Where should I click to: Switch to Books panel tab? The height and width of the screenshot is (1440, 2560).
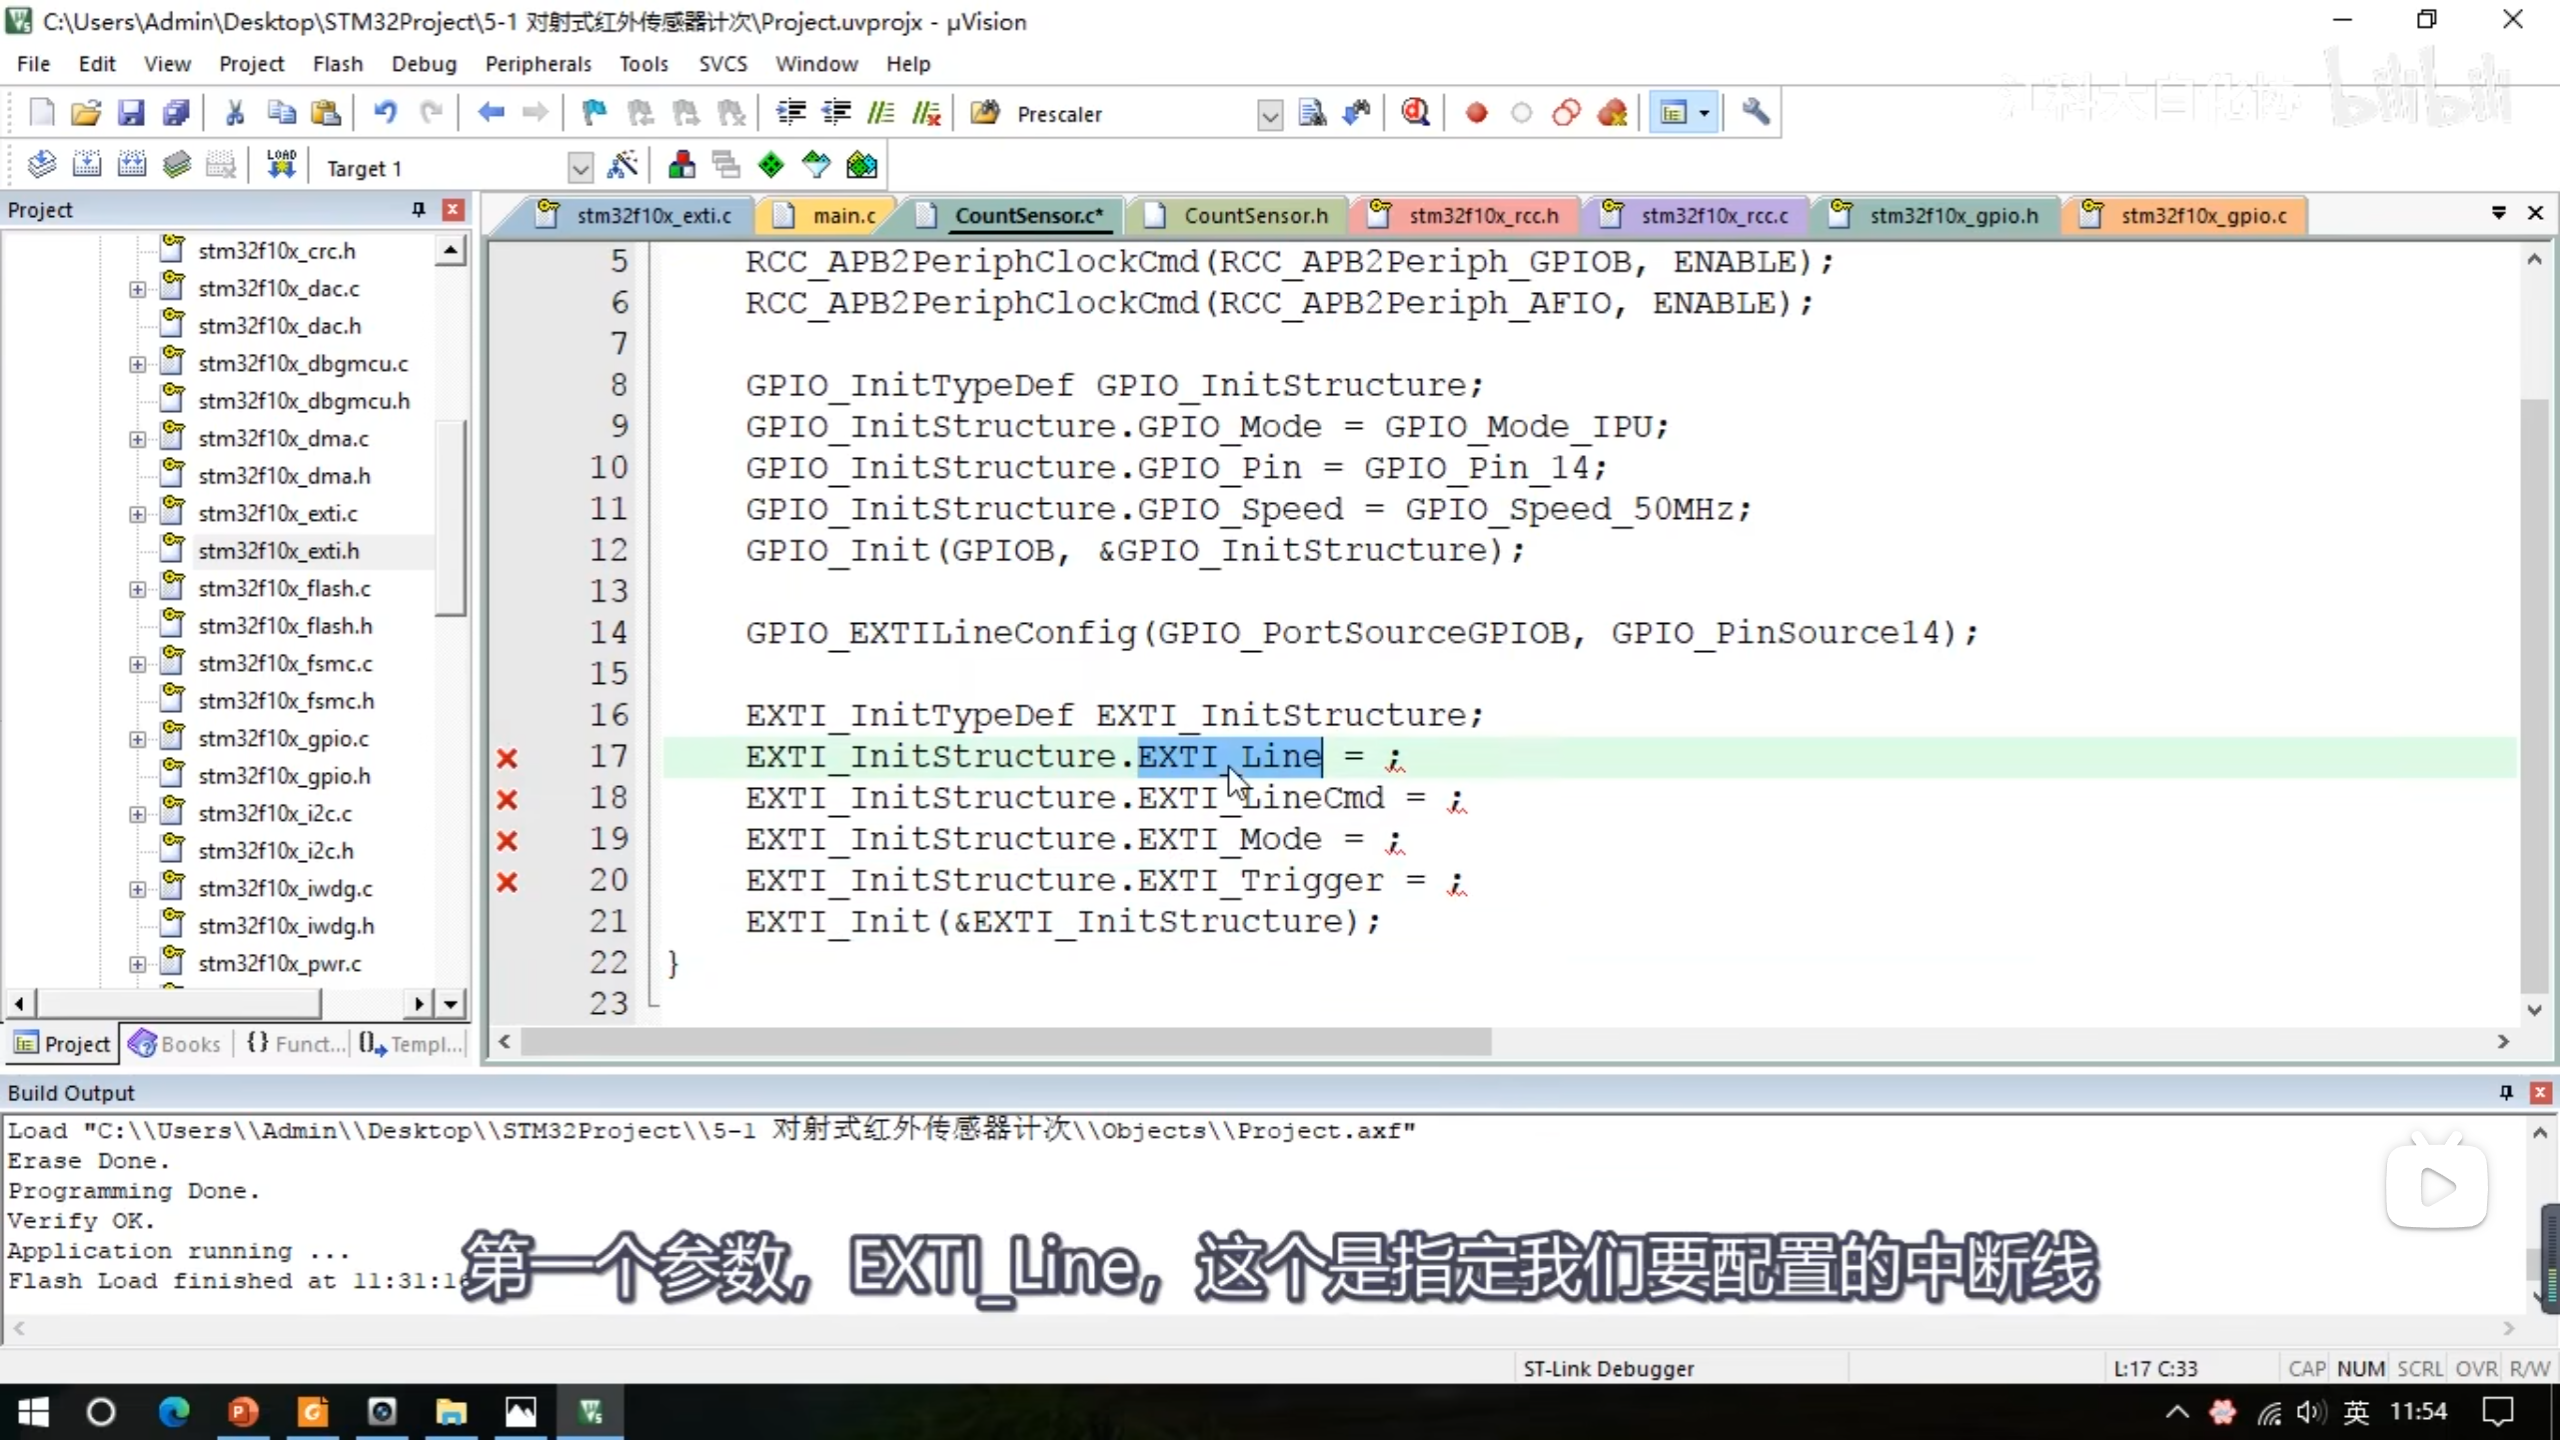coord(176,1044)
